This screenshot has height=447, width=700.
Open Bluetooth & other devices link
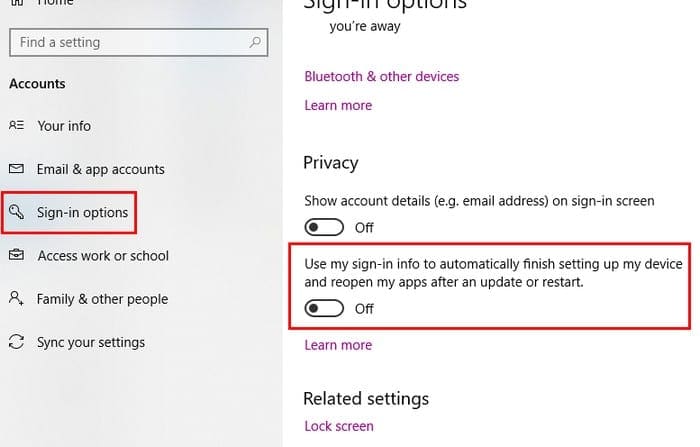coord(382,76)
